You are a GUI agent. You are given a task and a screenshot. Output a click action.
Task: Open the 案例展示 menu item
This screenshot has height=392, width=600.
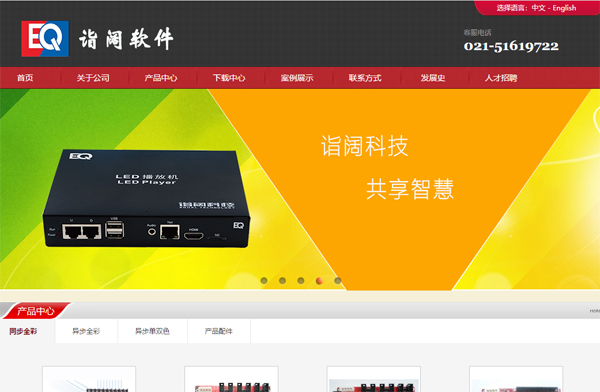point(297,78)
